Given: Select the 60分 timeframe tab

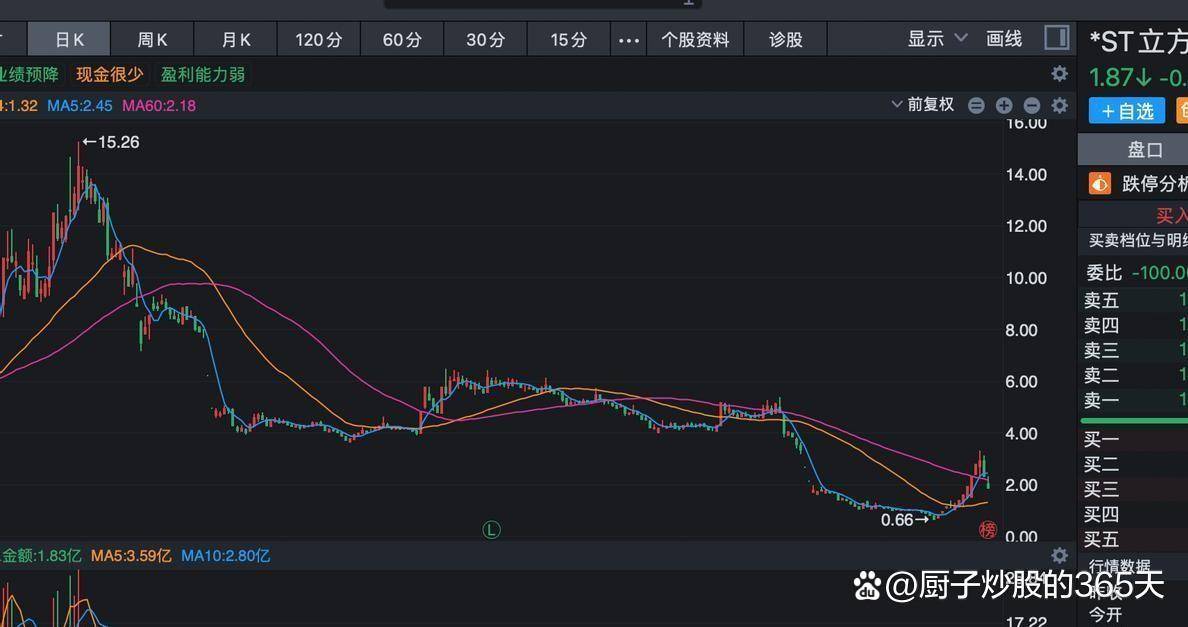Looking at the screenshot, I should tap(402, 40).
